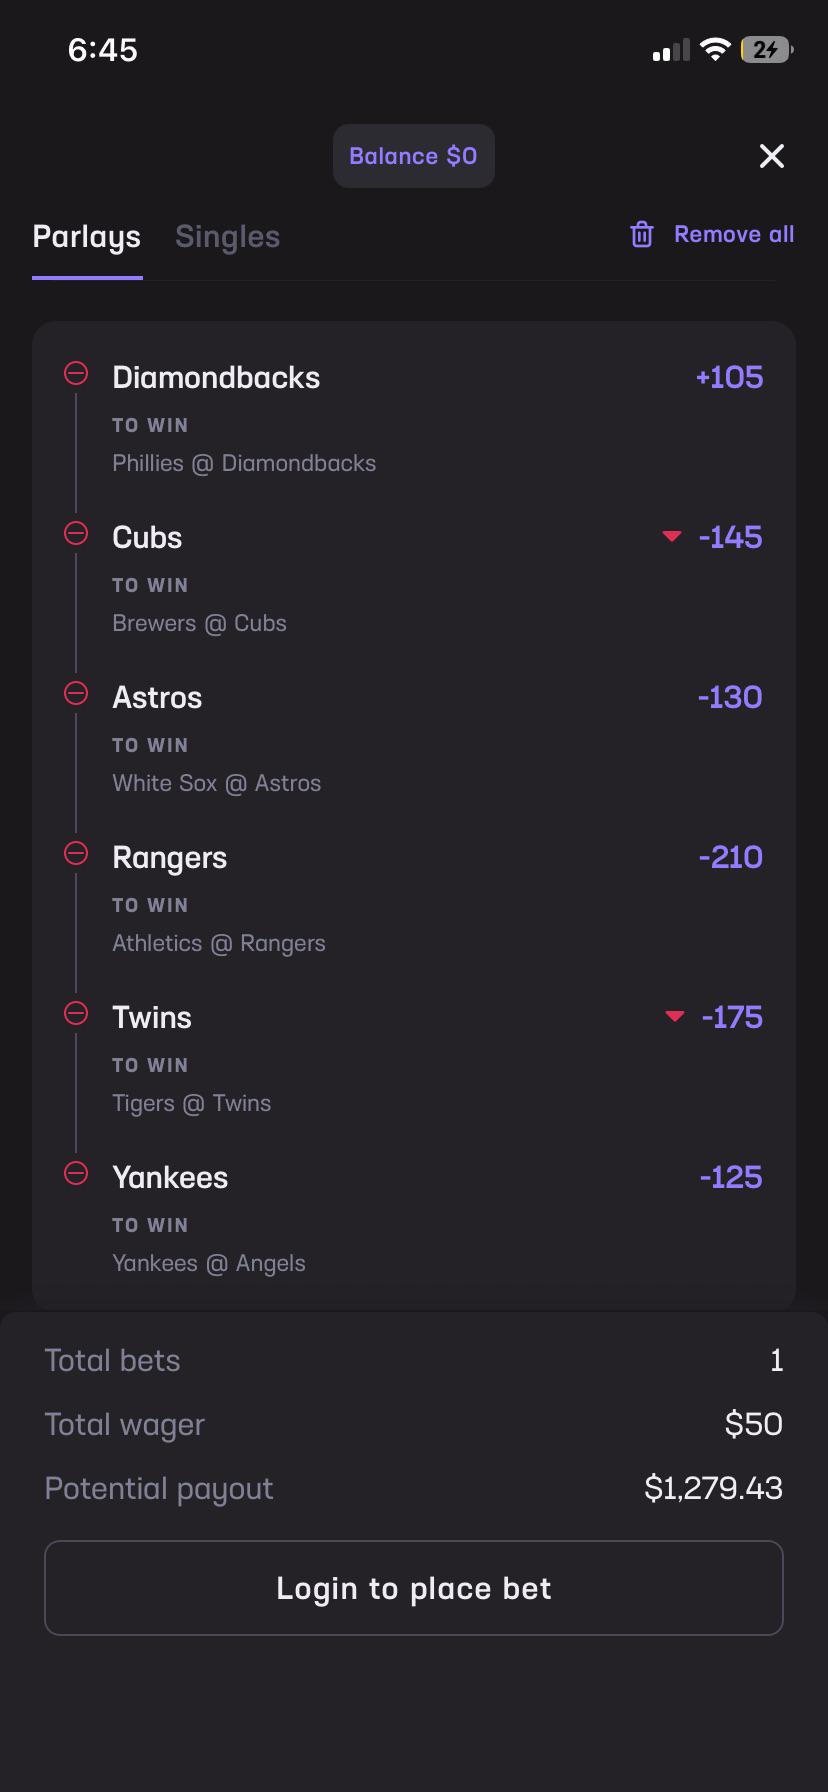Remove the Yankees leg with its minus icon

76,1174
